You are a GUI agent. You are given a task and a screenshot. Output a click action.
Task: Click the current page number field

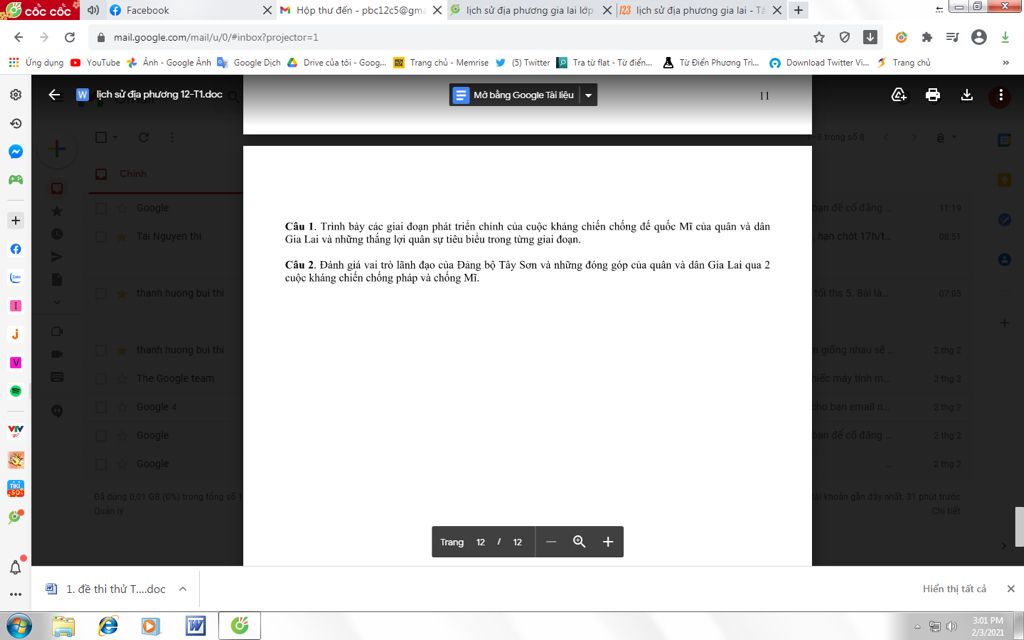(x=481, y=542)
